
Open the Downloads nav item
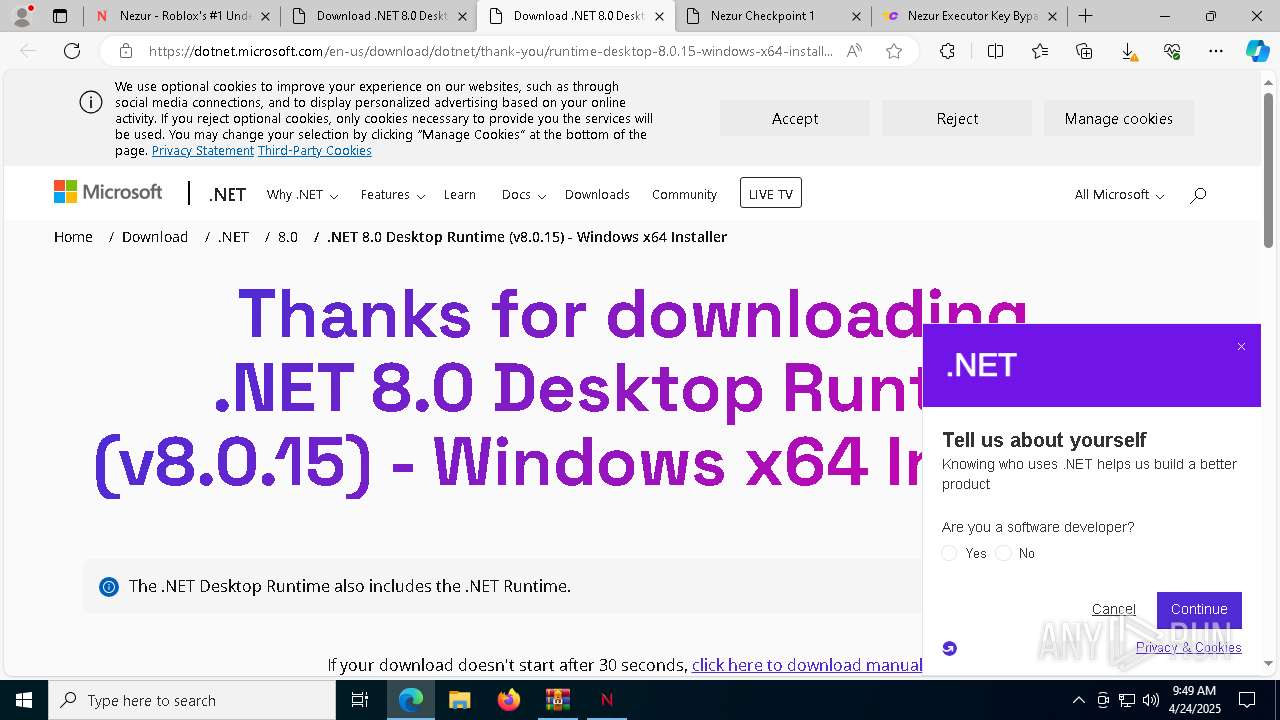pyautogui.click(x=597, y=195)
